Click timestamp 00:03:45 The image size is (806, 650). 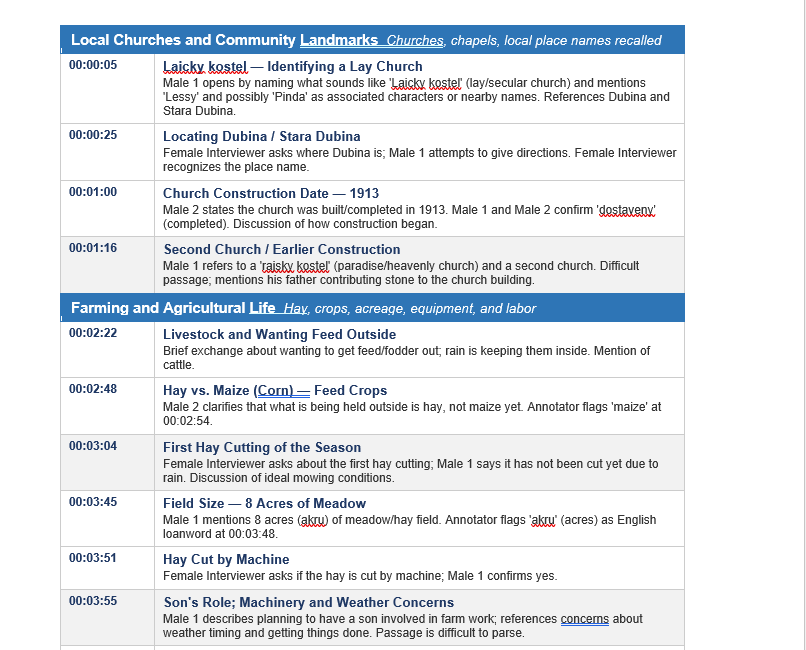point(93,502)
